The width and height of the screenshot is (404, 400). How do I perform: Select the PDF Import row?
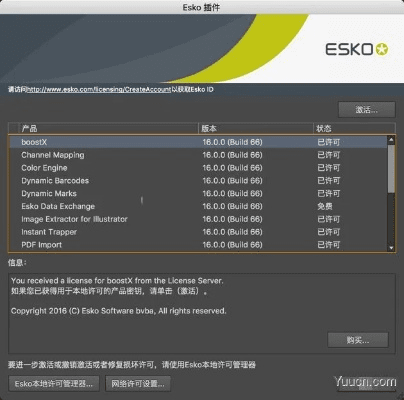click(198, 245)
